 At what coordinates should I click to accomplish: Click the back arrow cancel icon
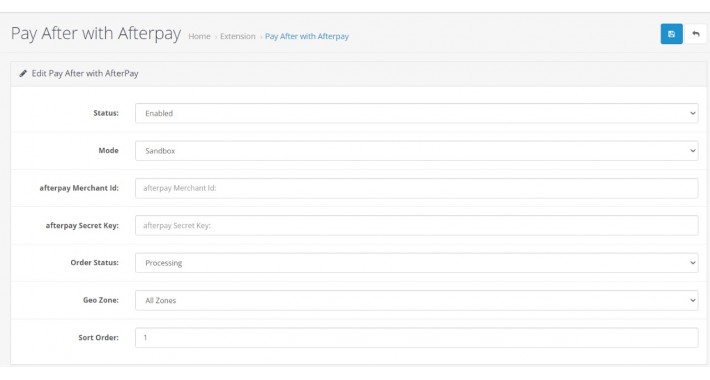pyautogui.click(x=696, y=34)
